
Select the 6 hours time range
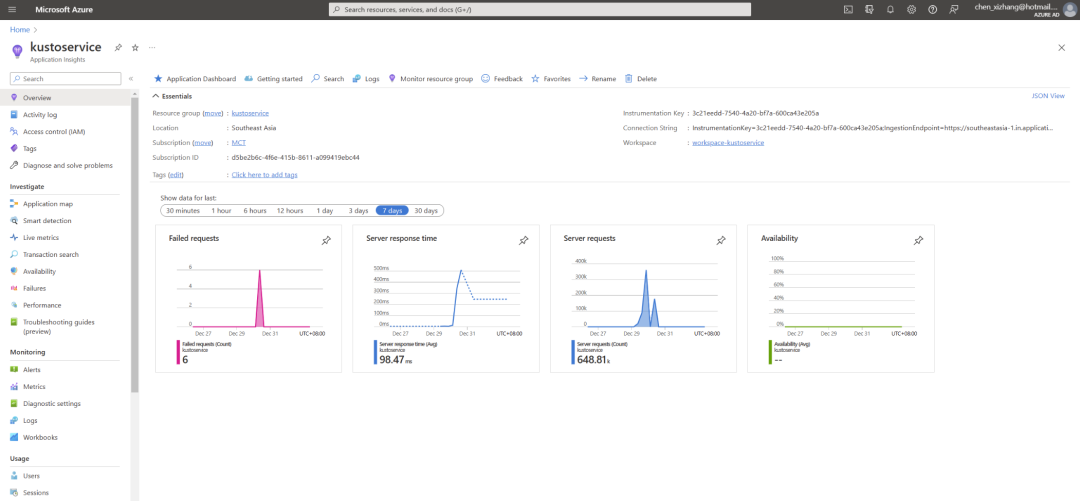pyautogui.click(x=255, y=210)
